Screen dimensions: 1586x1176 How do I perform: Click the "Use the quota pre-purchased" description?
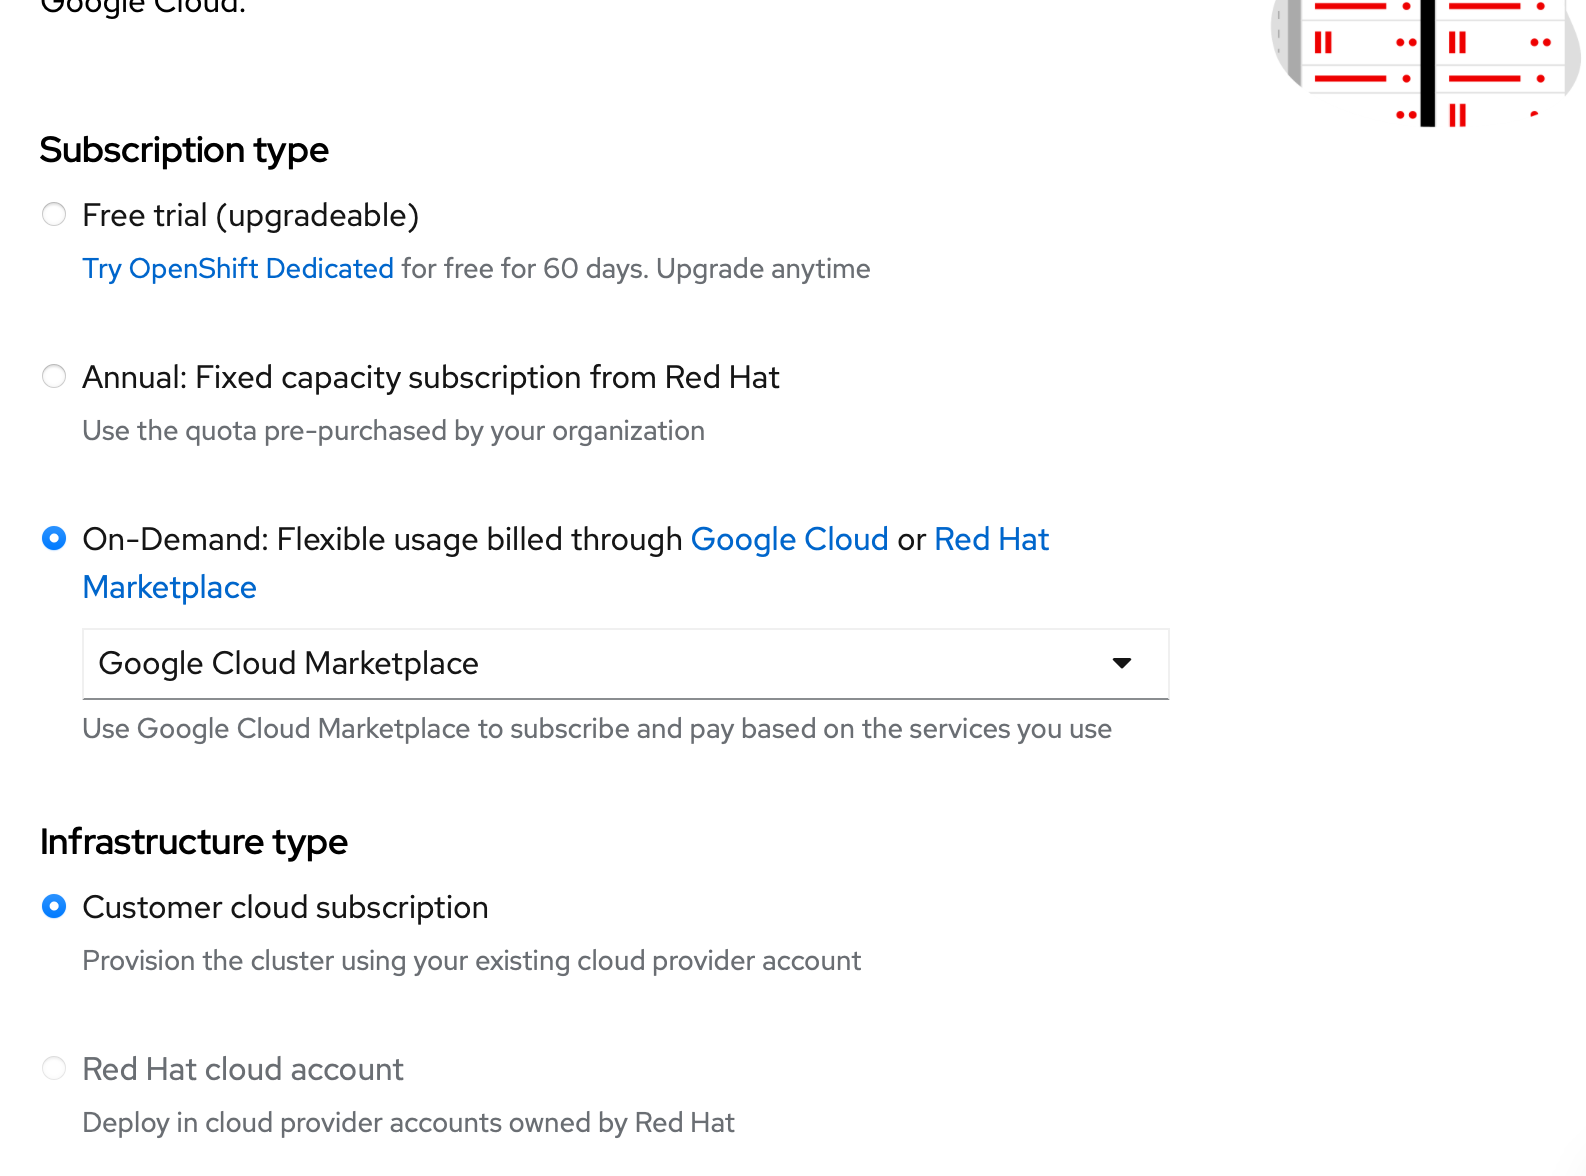[x=393, y=431]
